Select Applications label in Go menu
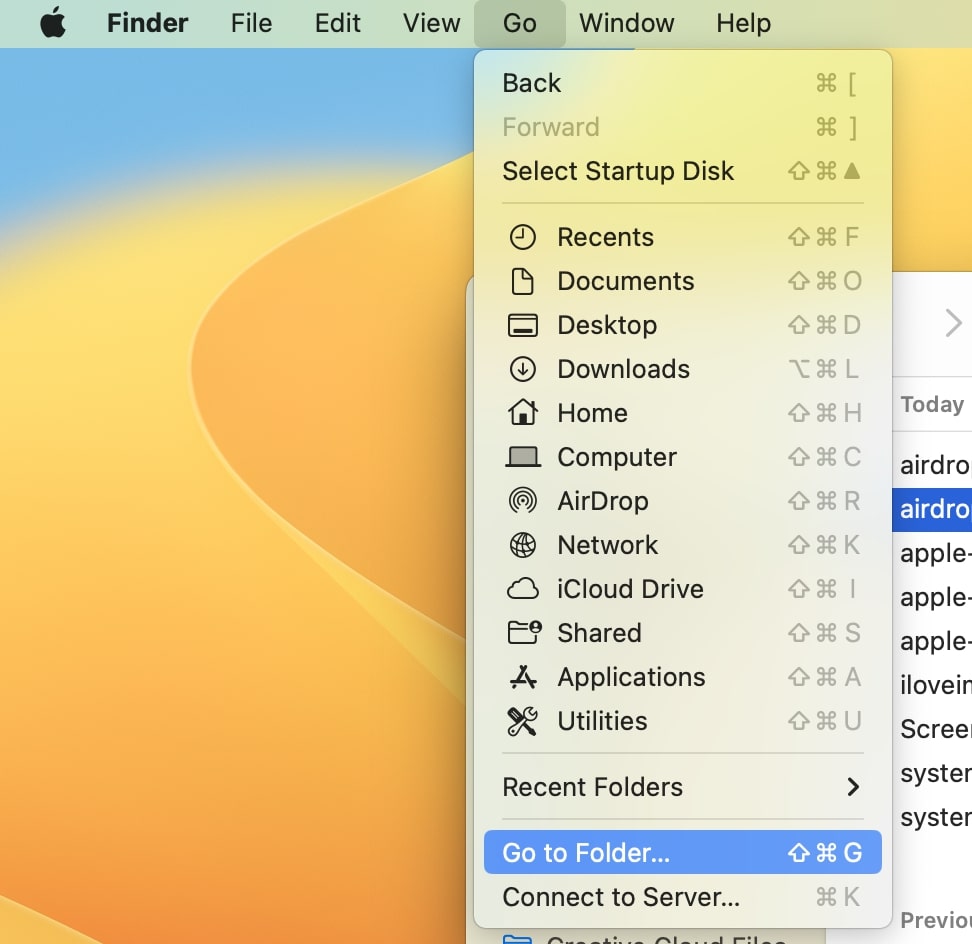The image size is (972, 944). click(x=631, y=677)
